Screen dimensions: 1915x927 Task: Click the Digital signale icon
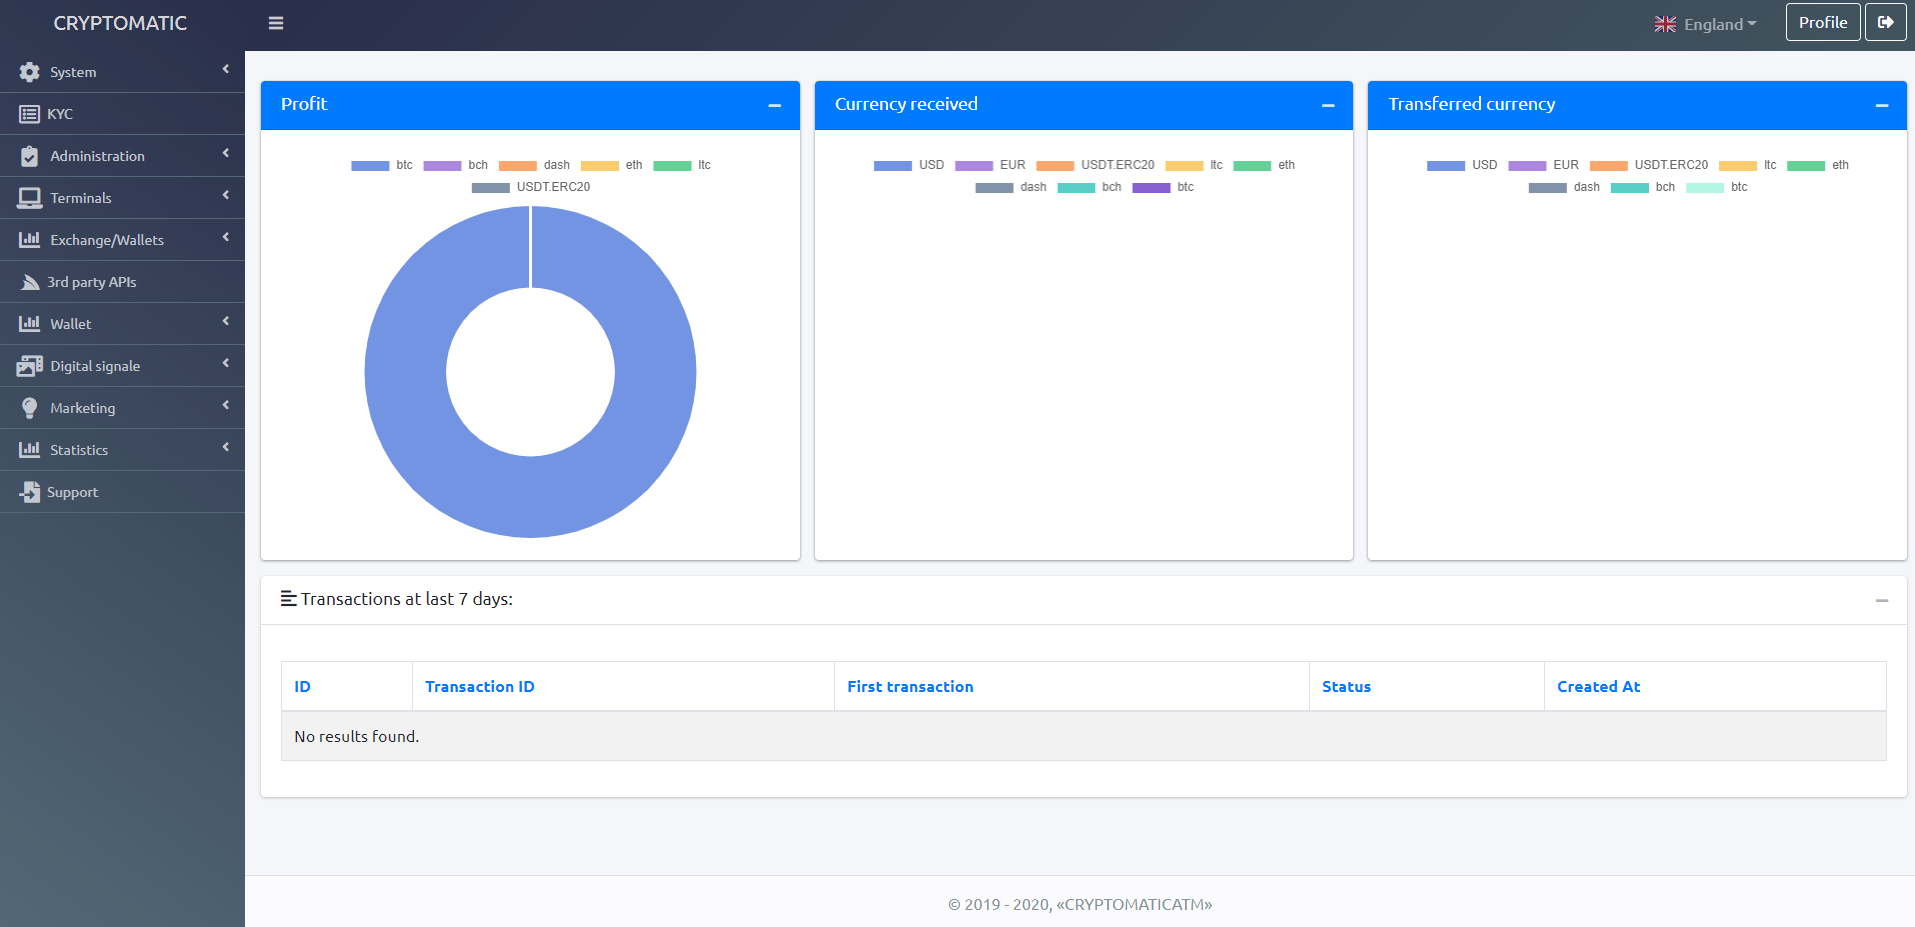(x=30, y=366)
